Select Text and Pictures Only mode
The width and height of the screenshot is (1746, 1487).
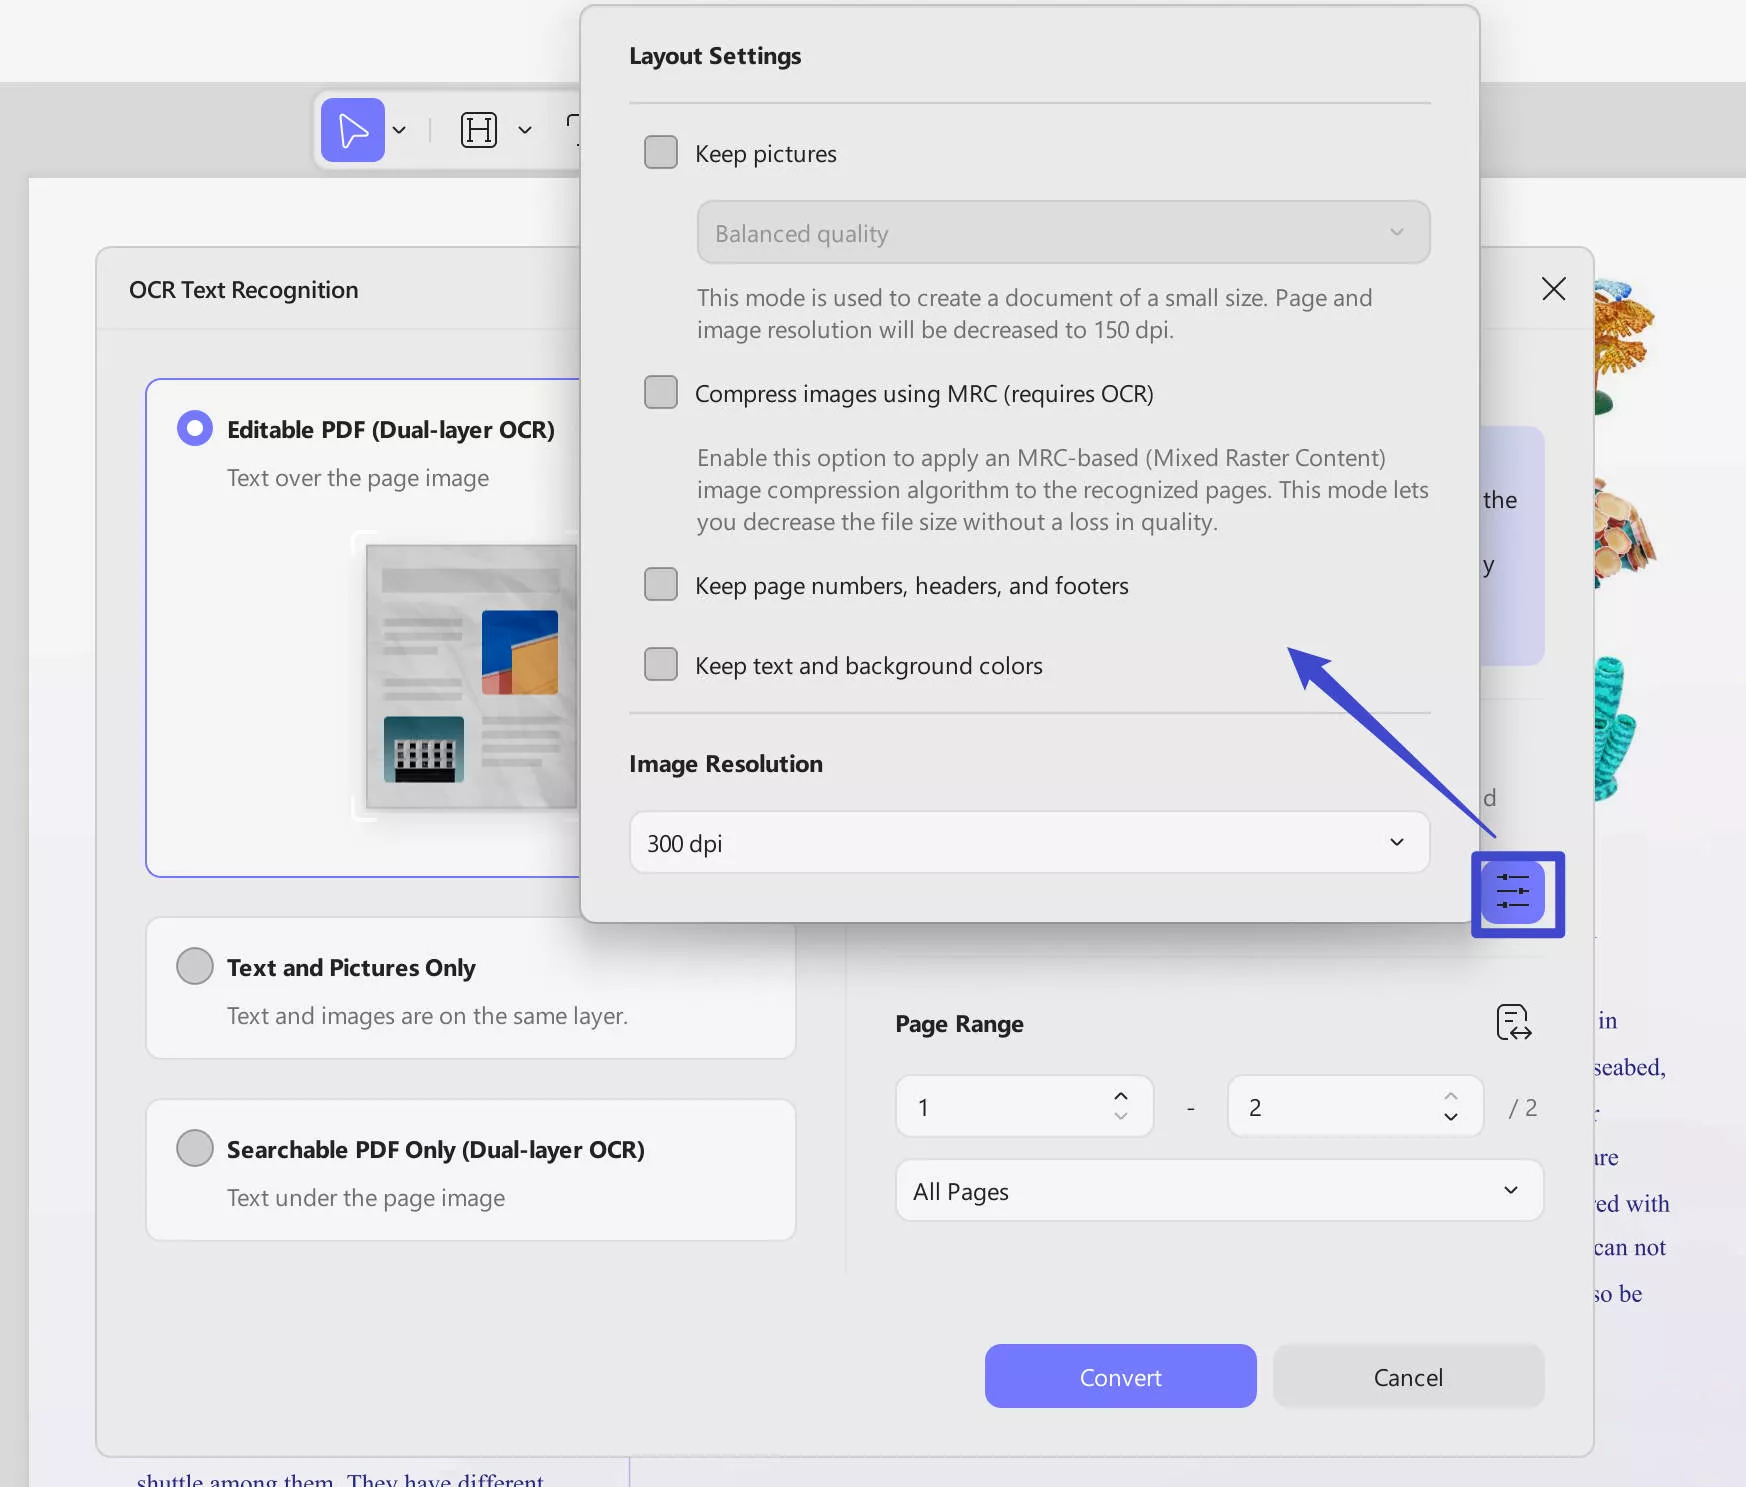[x=195, y=965]
